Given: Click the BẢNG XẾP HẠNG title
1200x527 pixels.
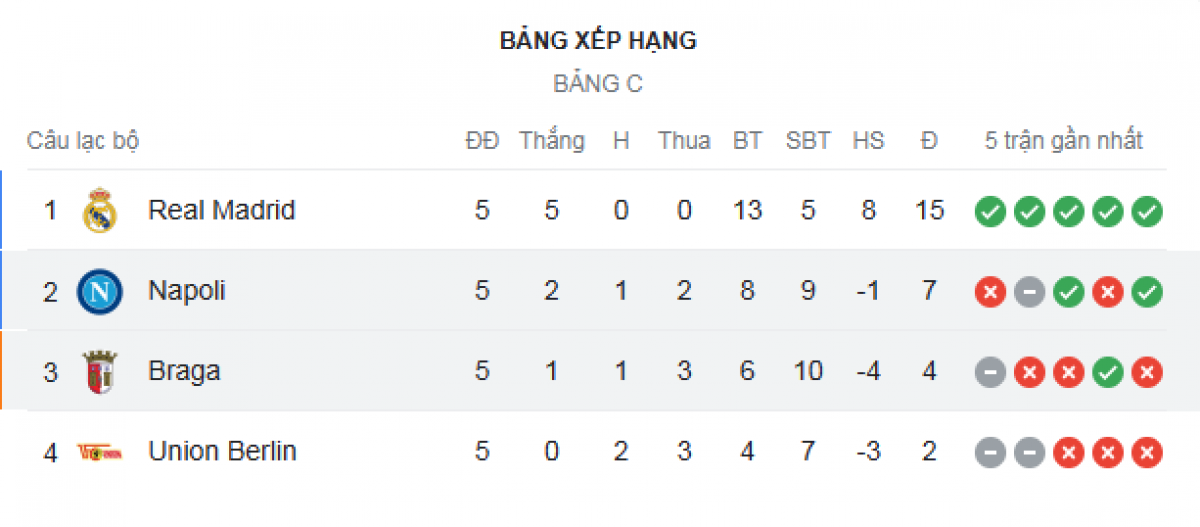Looking at the screenshot, I should point(598,41).
